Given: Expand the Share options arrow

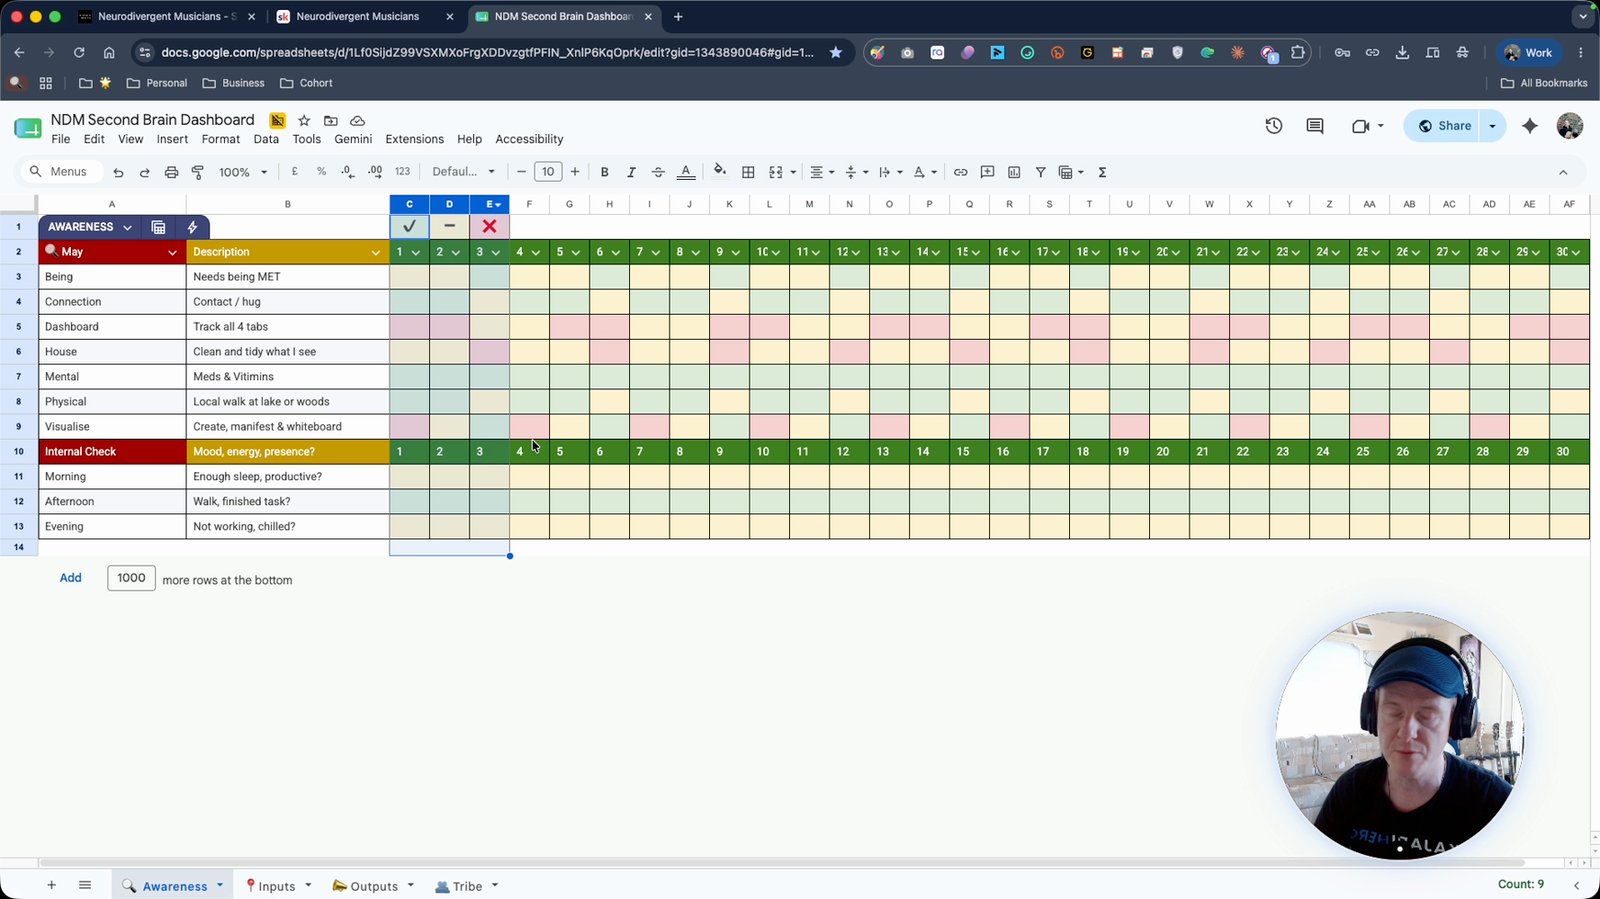Looking at the screenshot, I should tap(1492, 126).
